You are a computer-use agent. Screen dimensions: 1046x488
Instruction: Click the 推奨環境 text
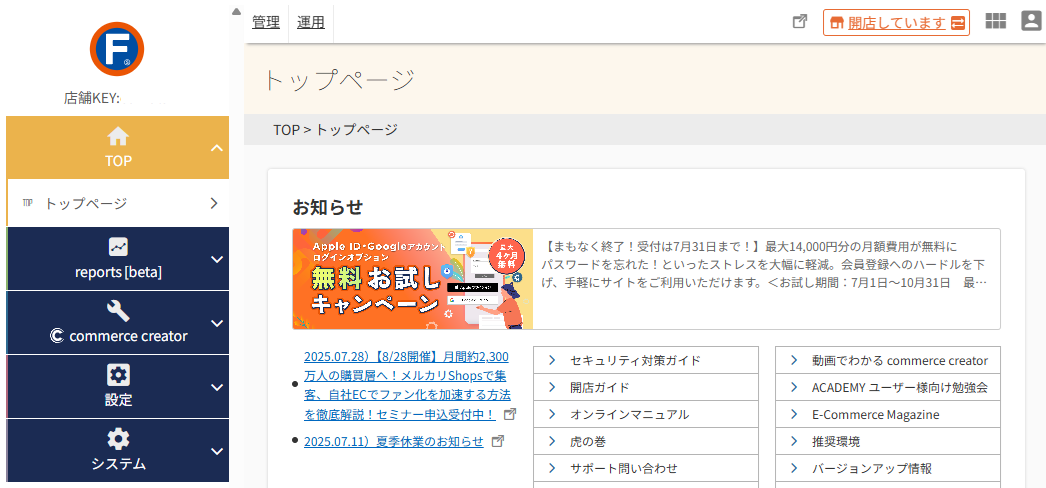836,441
